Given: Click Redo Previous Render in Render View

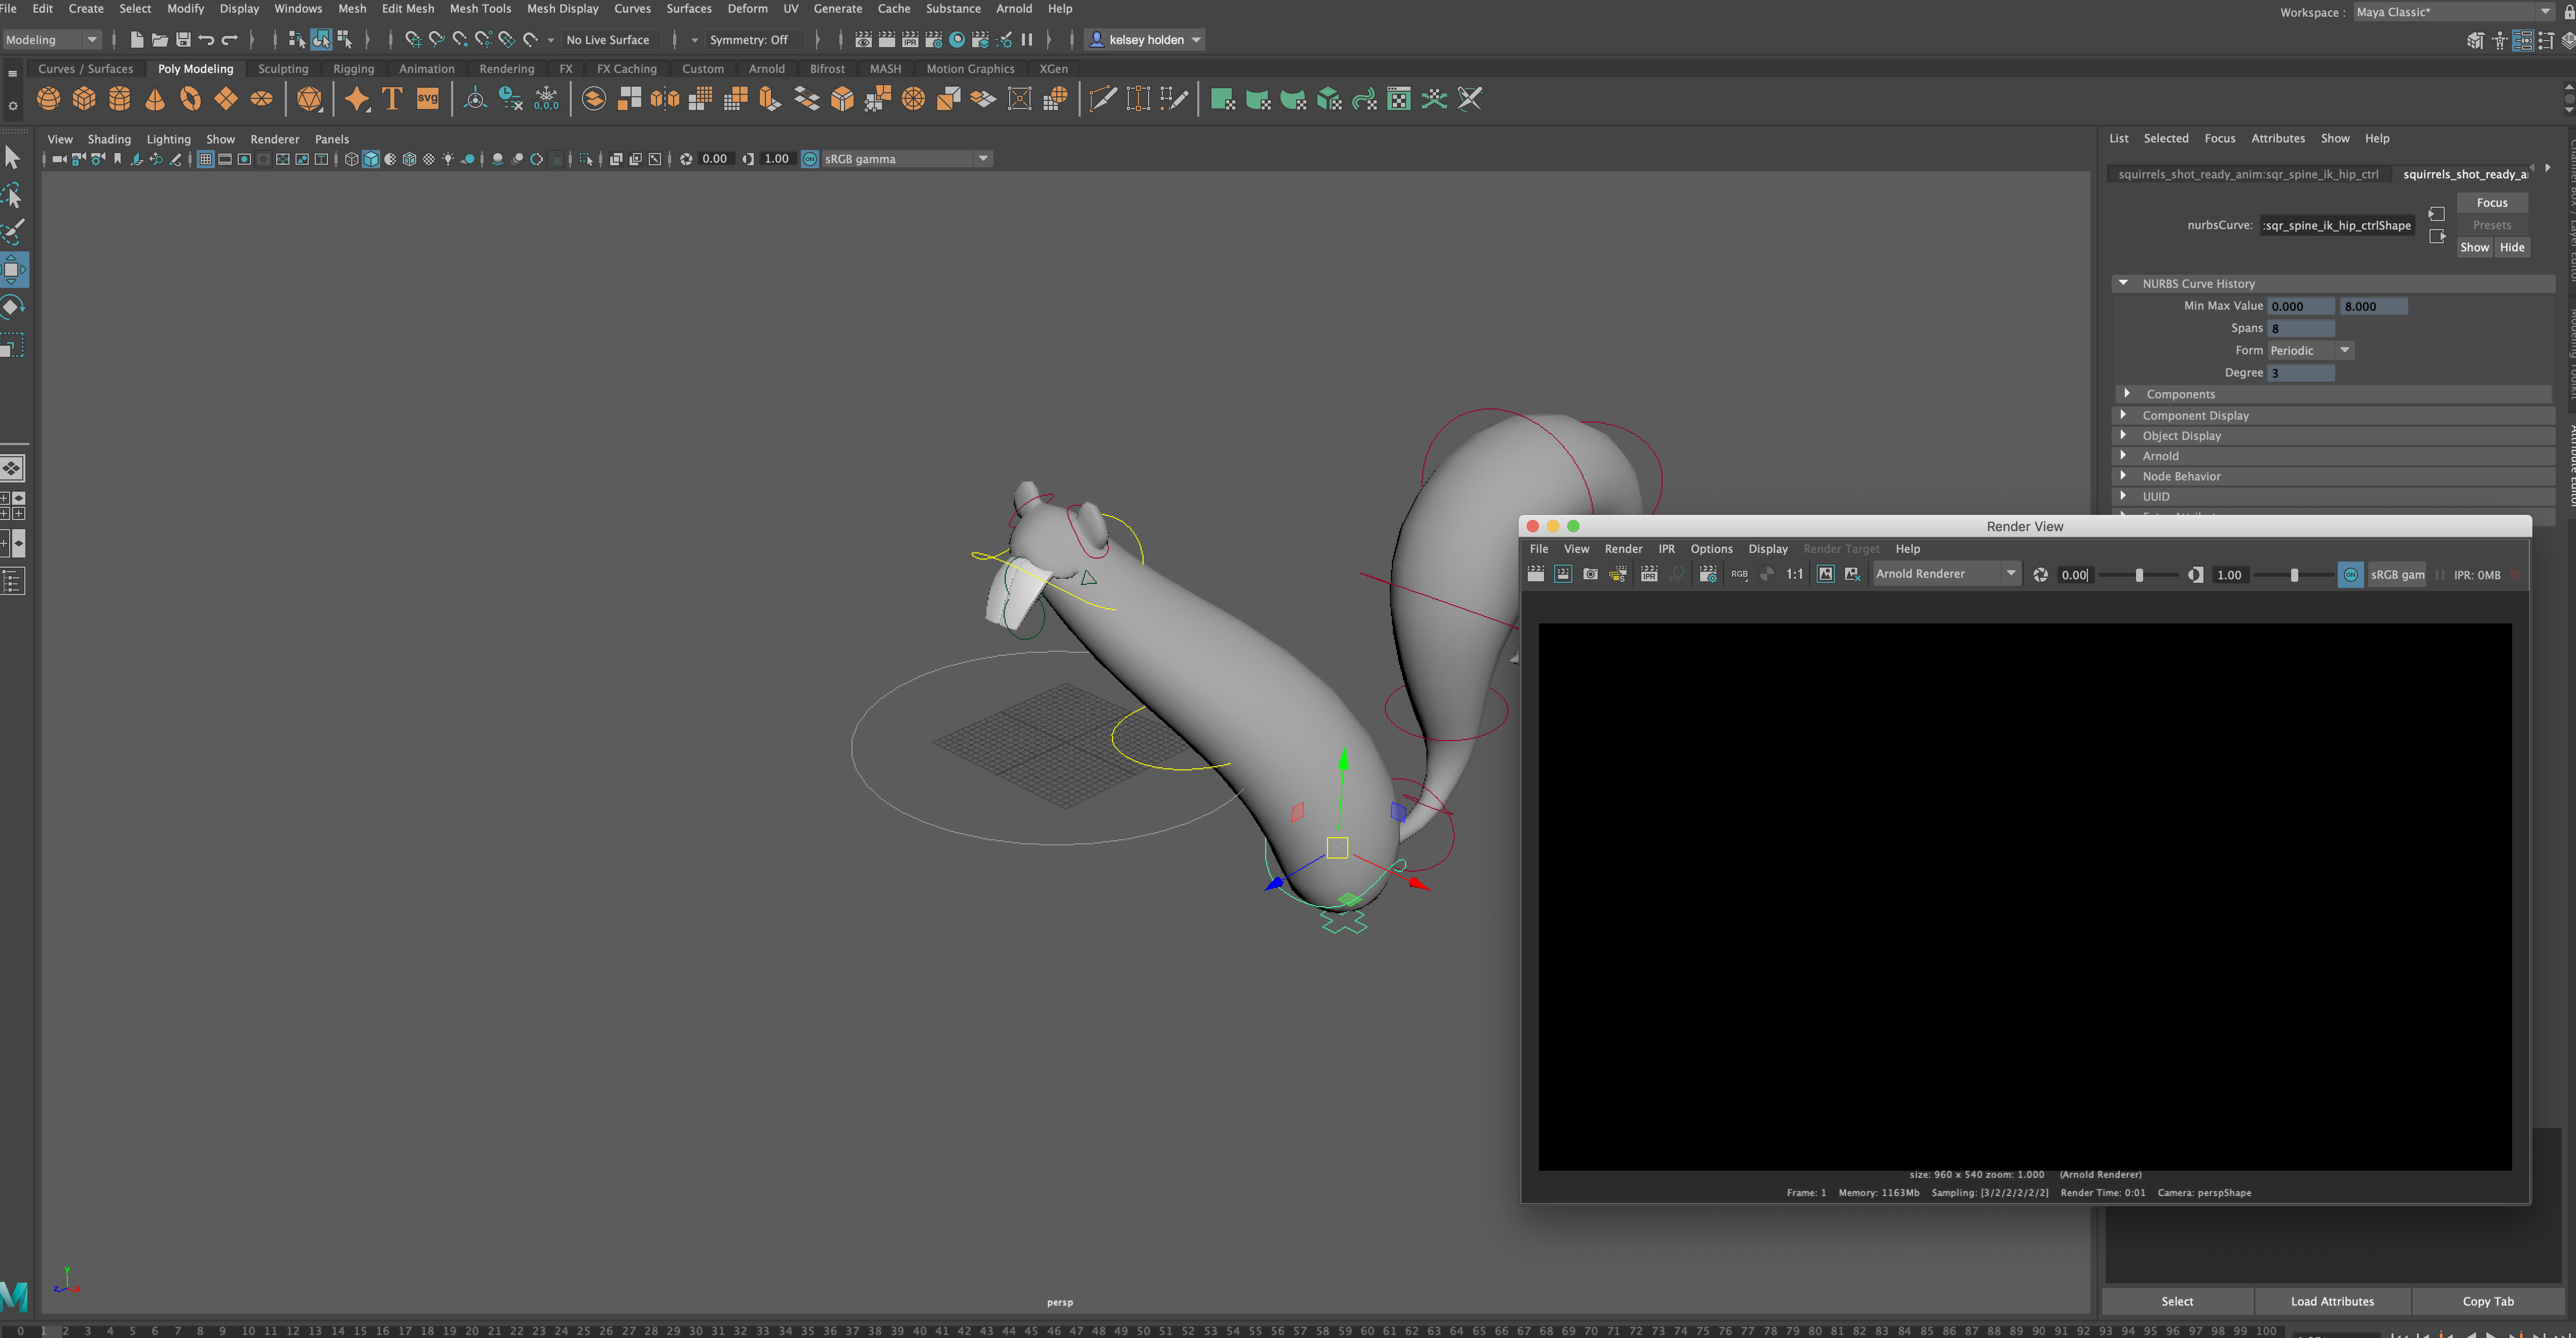Looking at the screenshot, I should point(1535,574).
